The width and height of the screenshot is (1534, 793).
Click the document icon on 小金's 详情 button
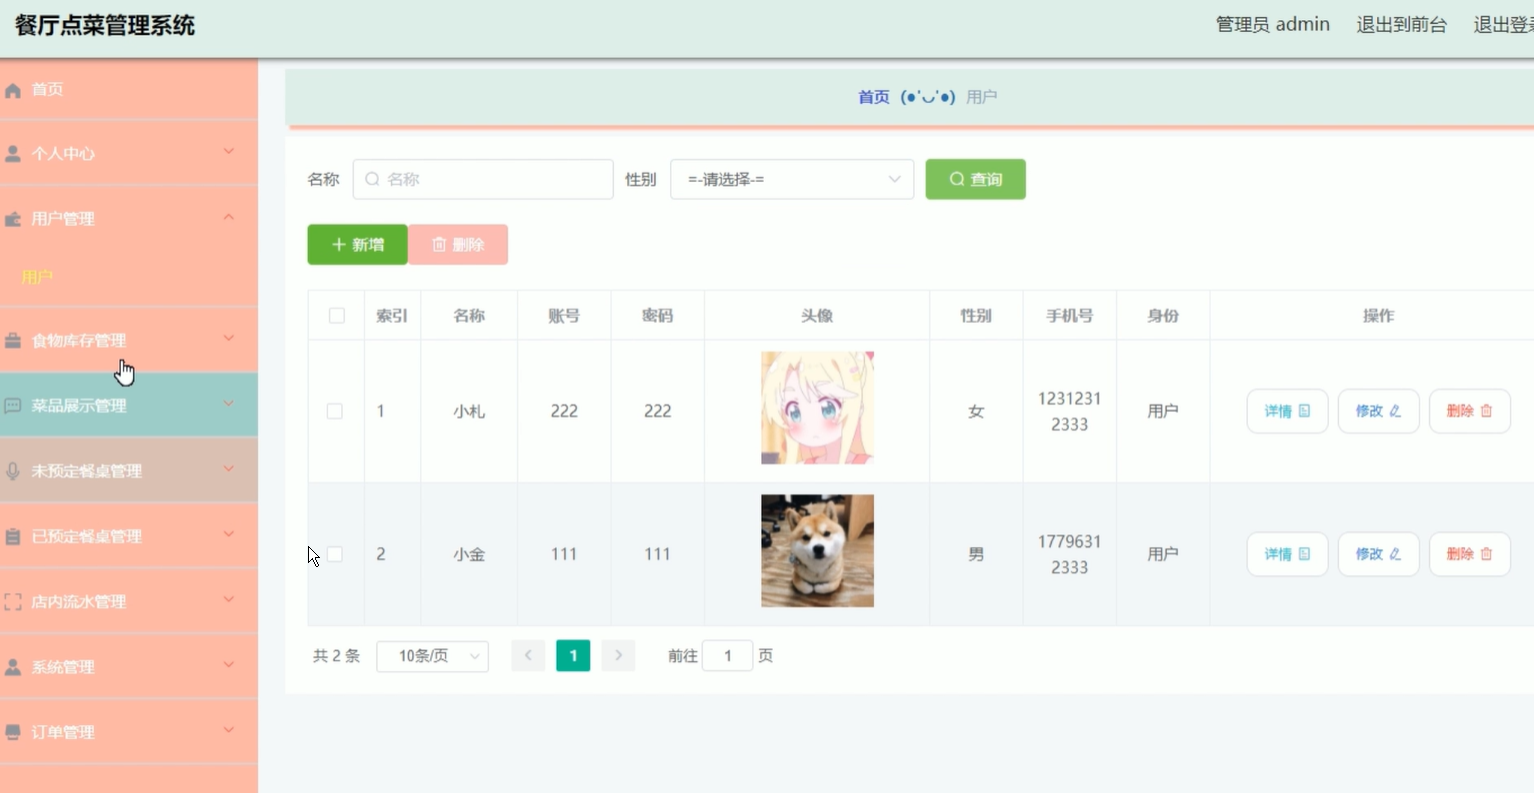tap(1304, 554)
